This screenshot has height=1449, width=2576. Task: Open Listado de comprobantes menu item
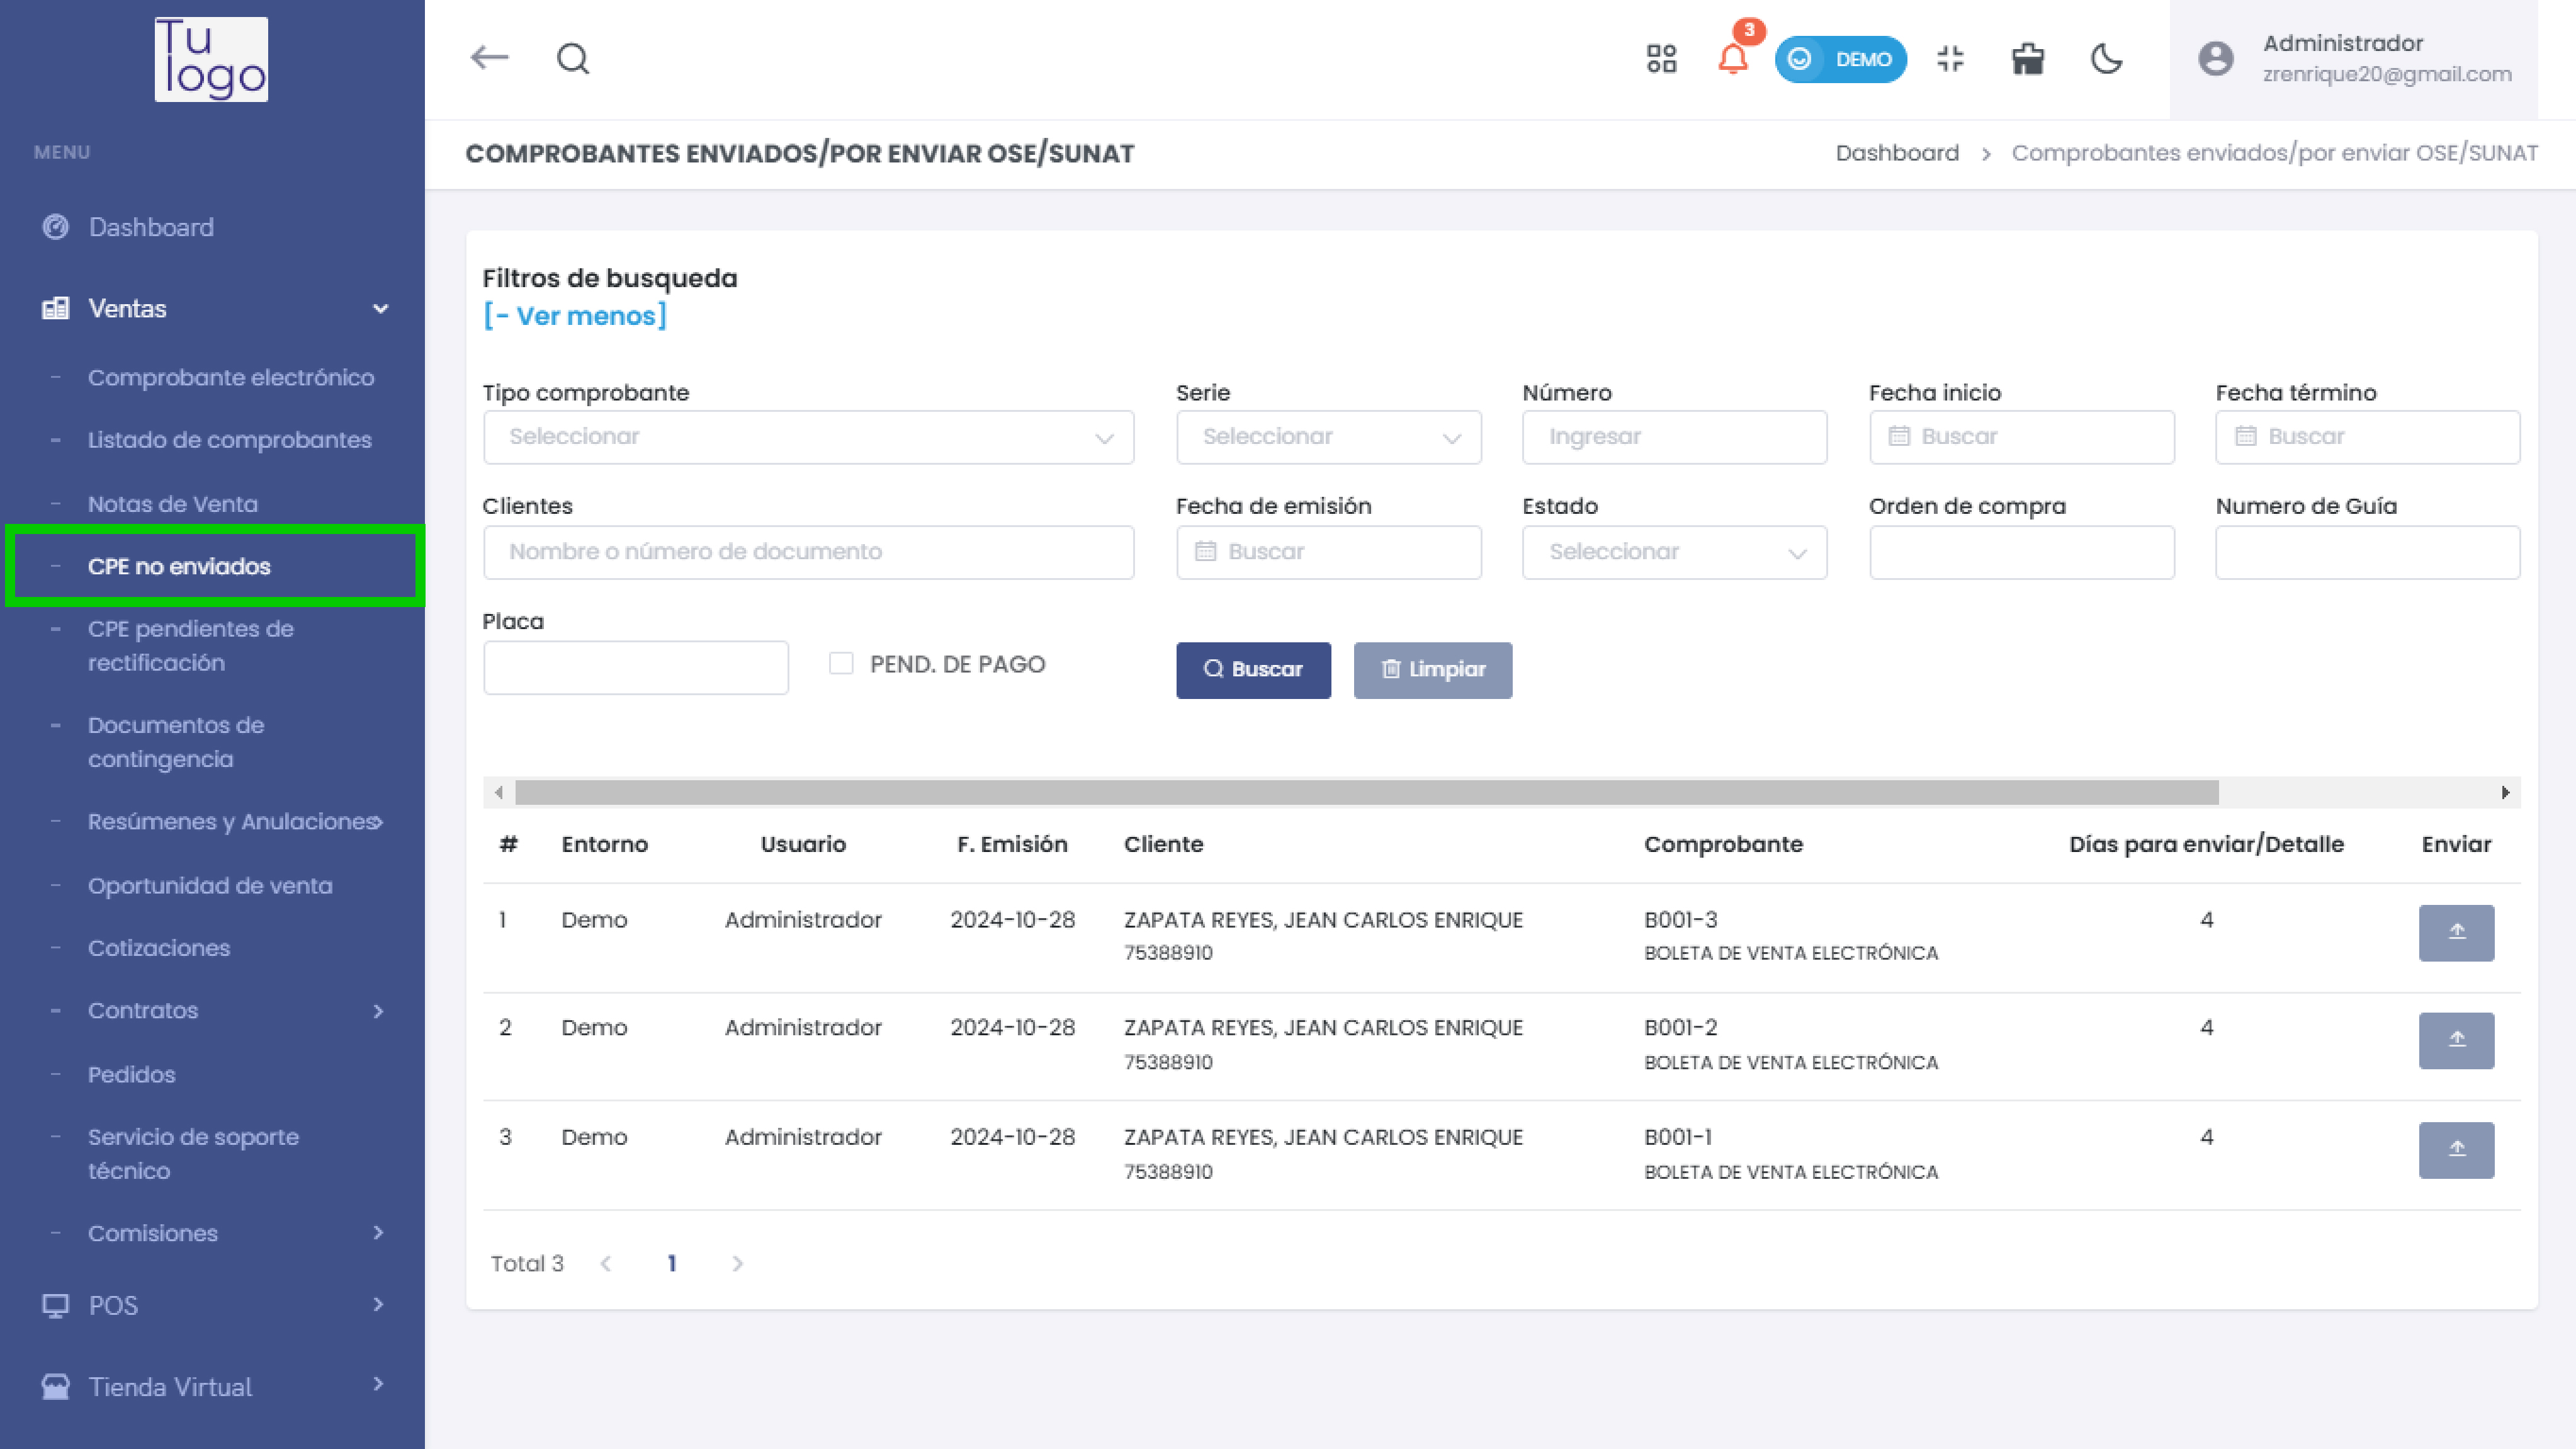point(229,440)
